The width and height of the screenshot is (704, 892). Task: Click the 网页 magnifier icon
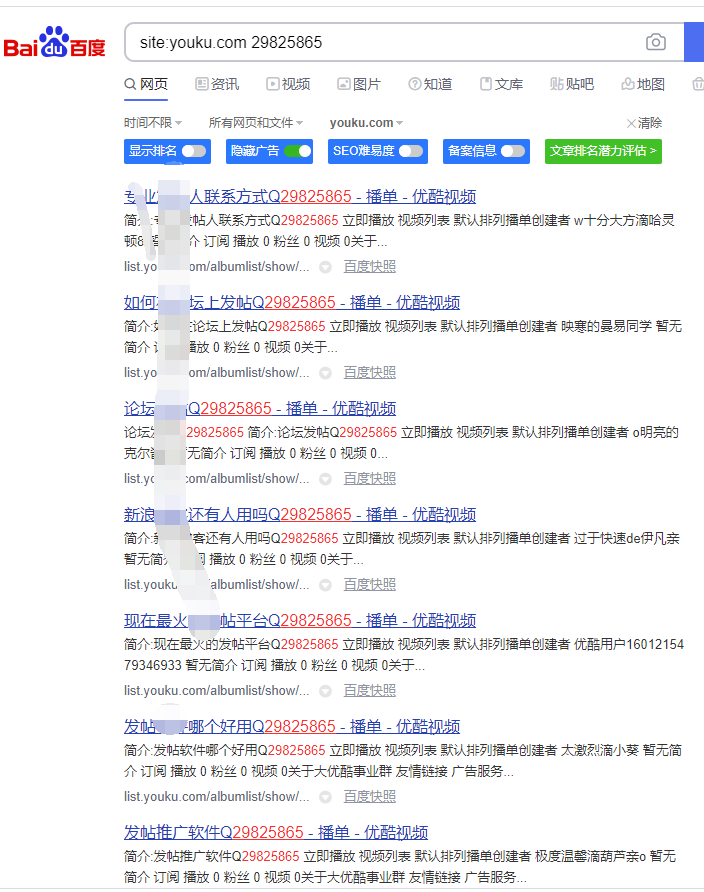pyautogui.click(x=130, y=84)
